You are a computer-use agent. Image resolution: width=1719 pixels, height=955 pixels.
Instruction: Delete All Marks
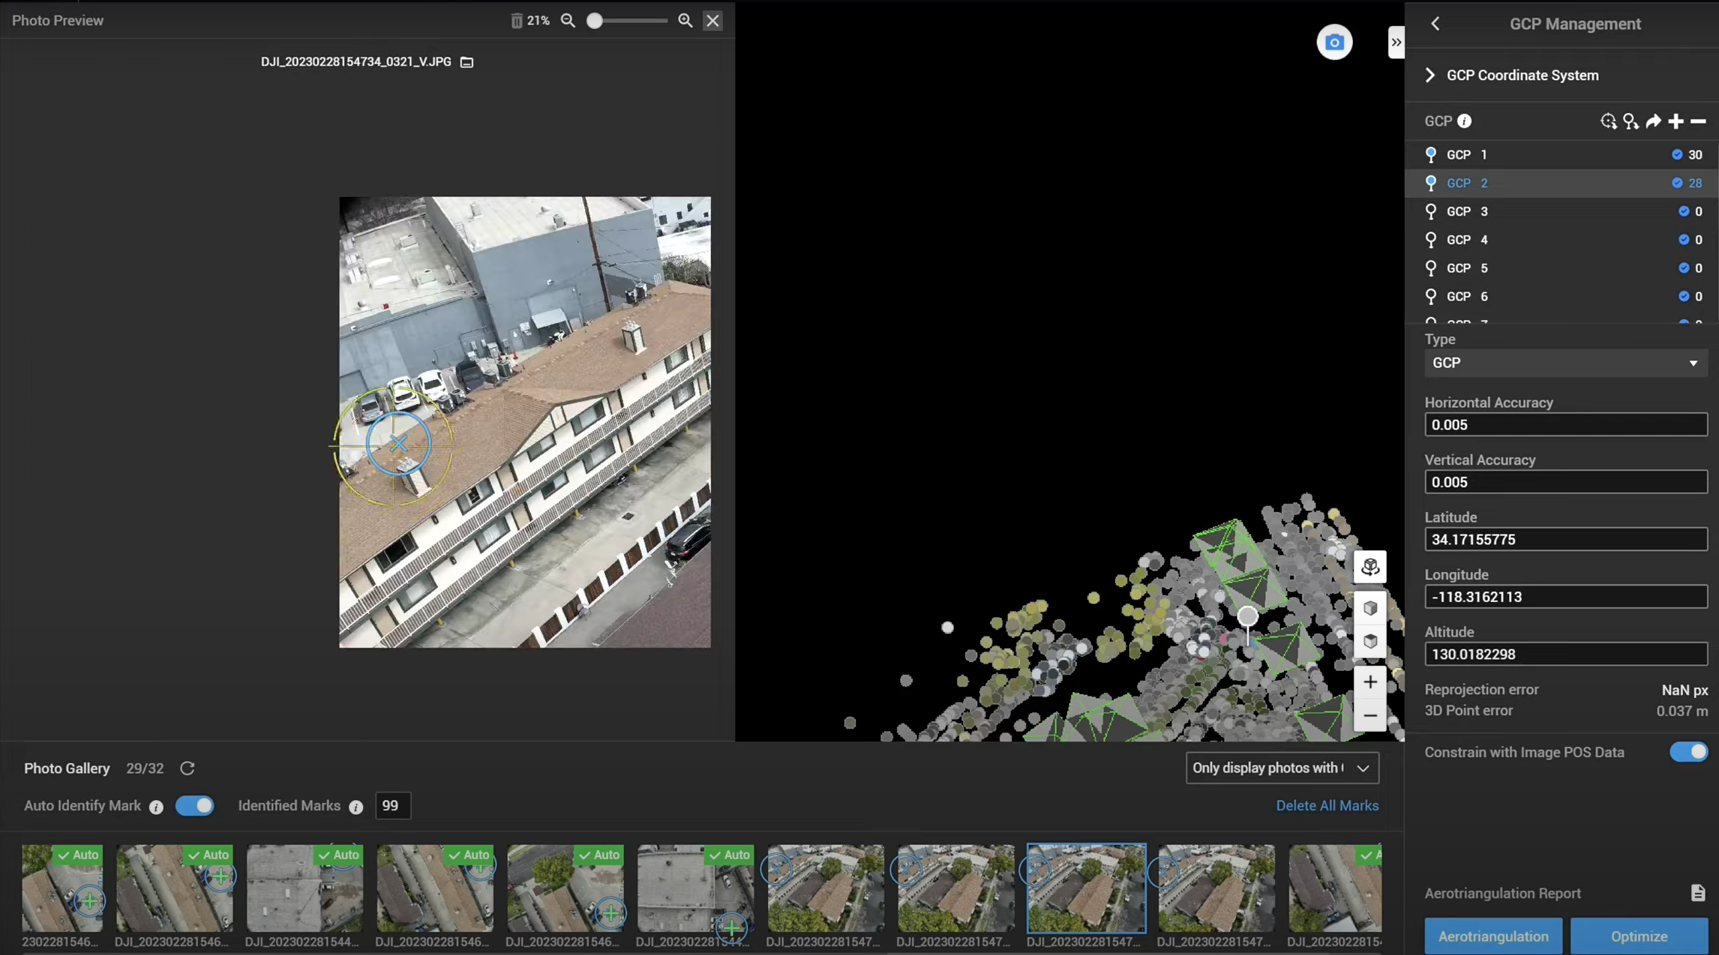(1327, 806)
